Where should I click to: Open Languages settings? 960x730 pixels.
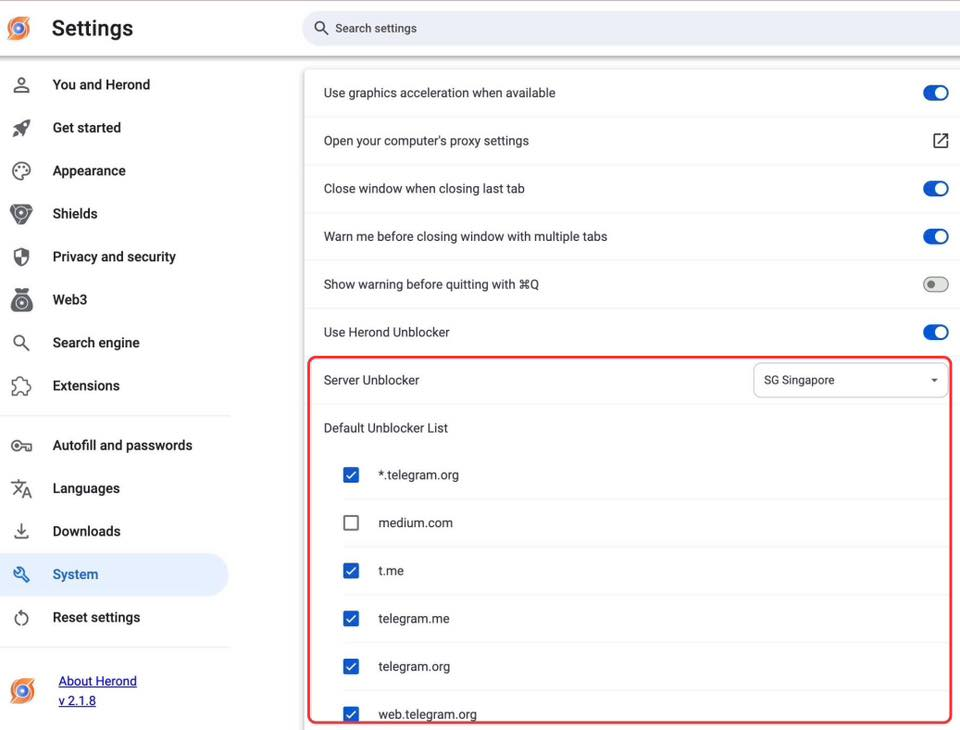(86, 489)
